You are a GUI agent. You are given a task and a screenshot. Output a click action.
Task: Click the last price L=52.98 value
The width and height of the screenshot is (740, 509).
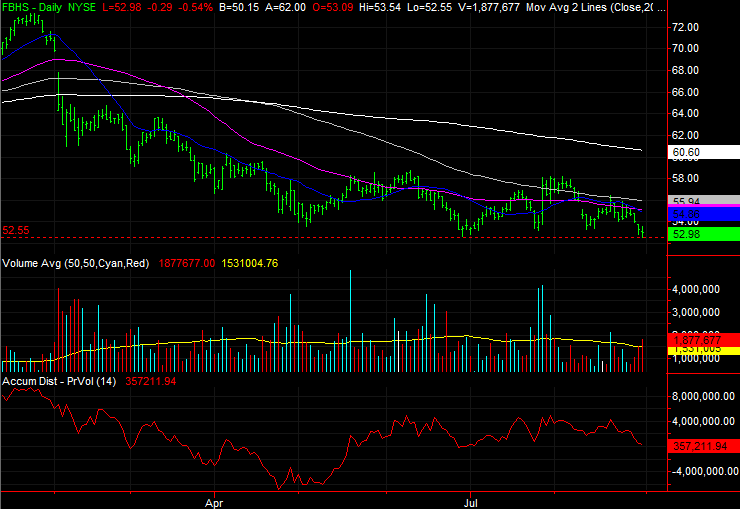point(121,7)
